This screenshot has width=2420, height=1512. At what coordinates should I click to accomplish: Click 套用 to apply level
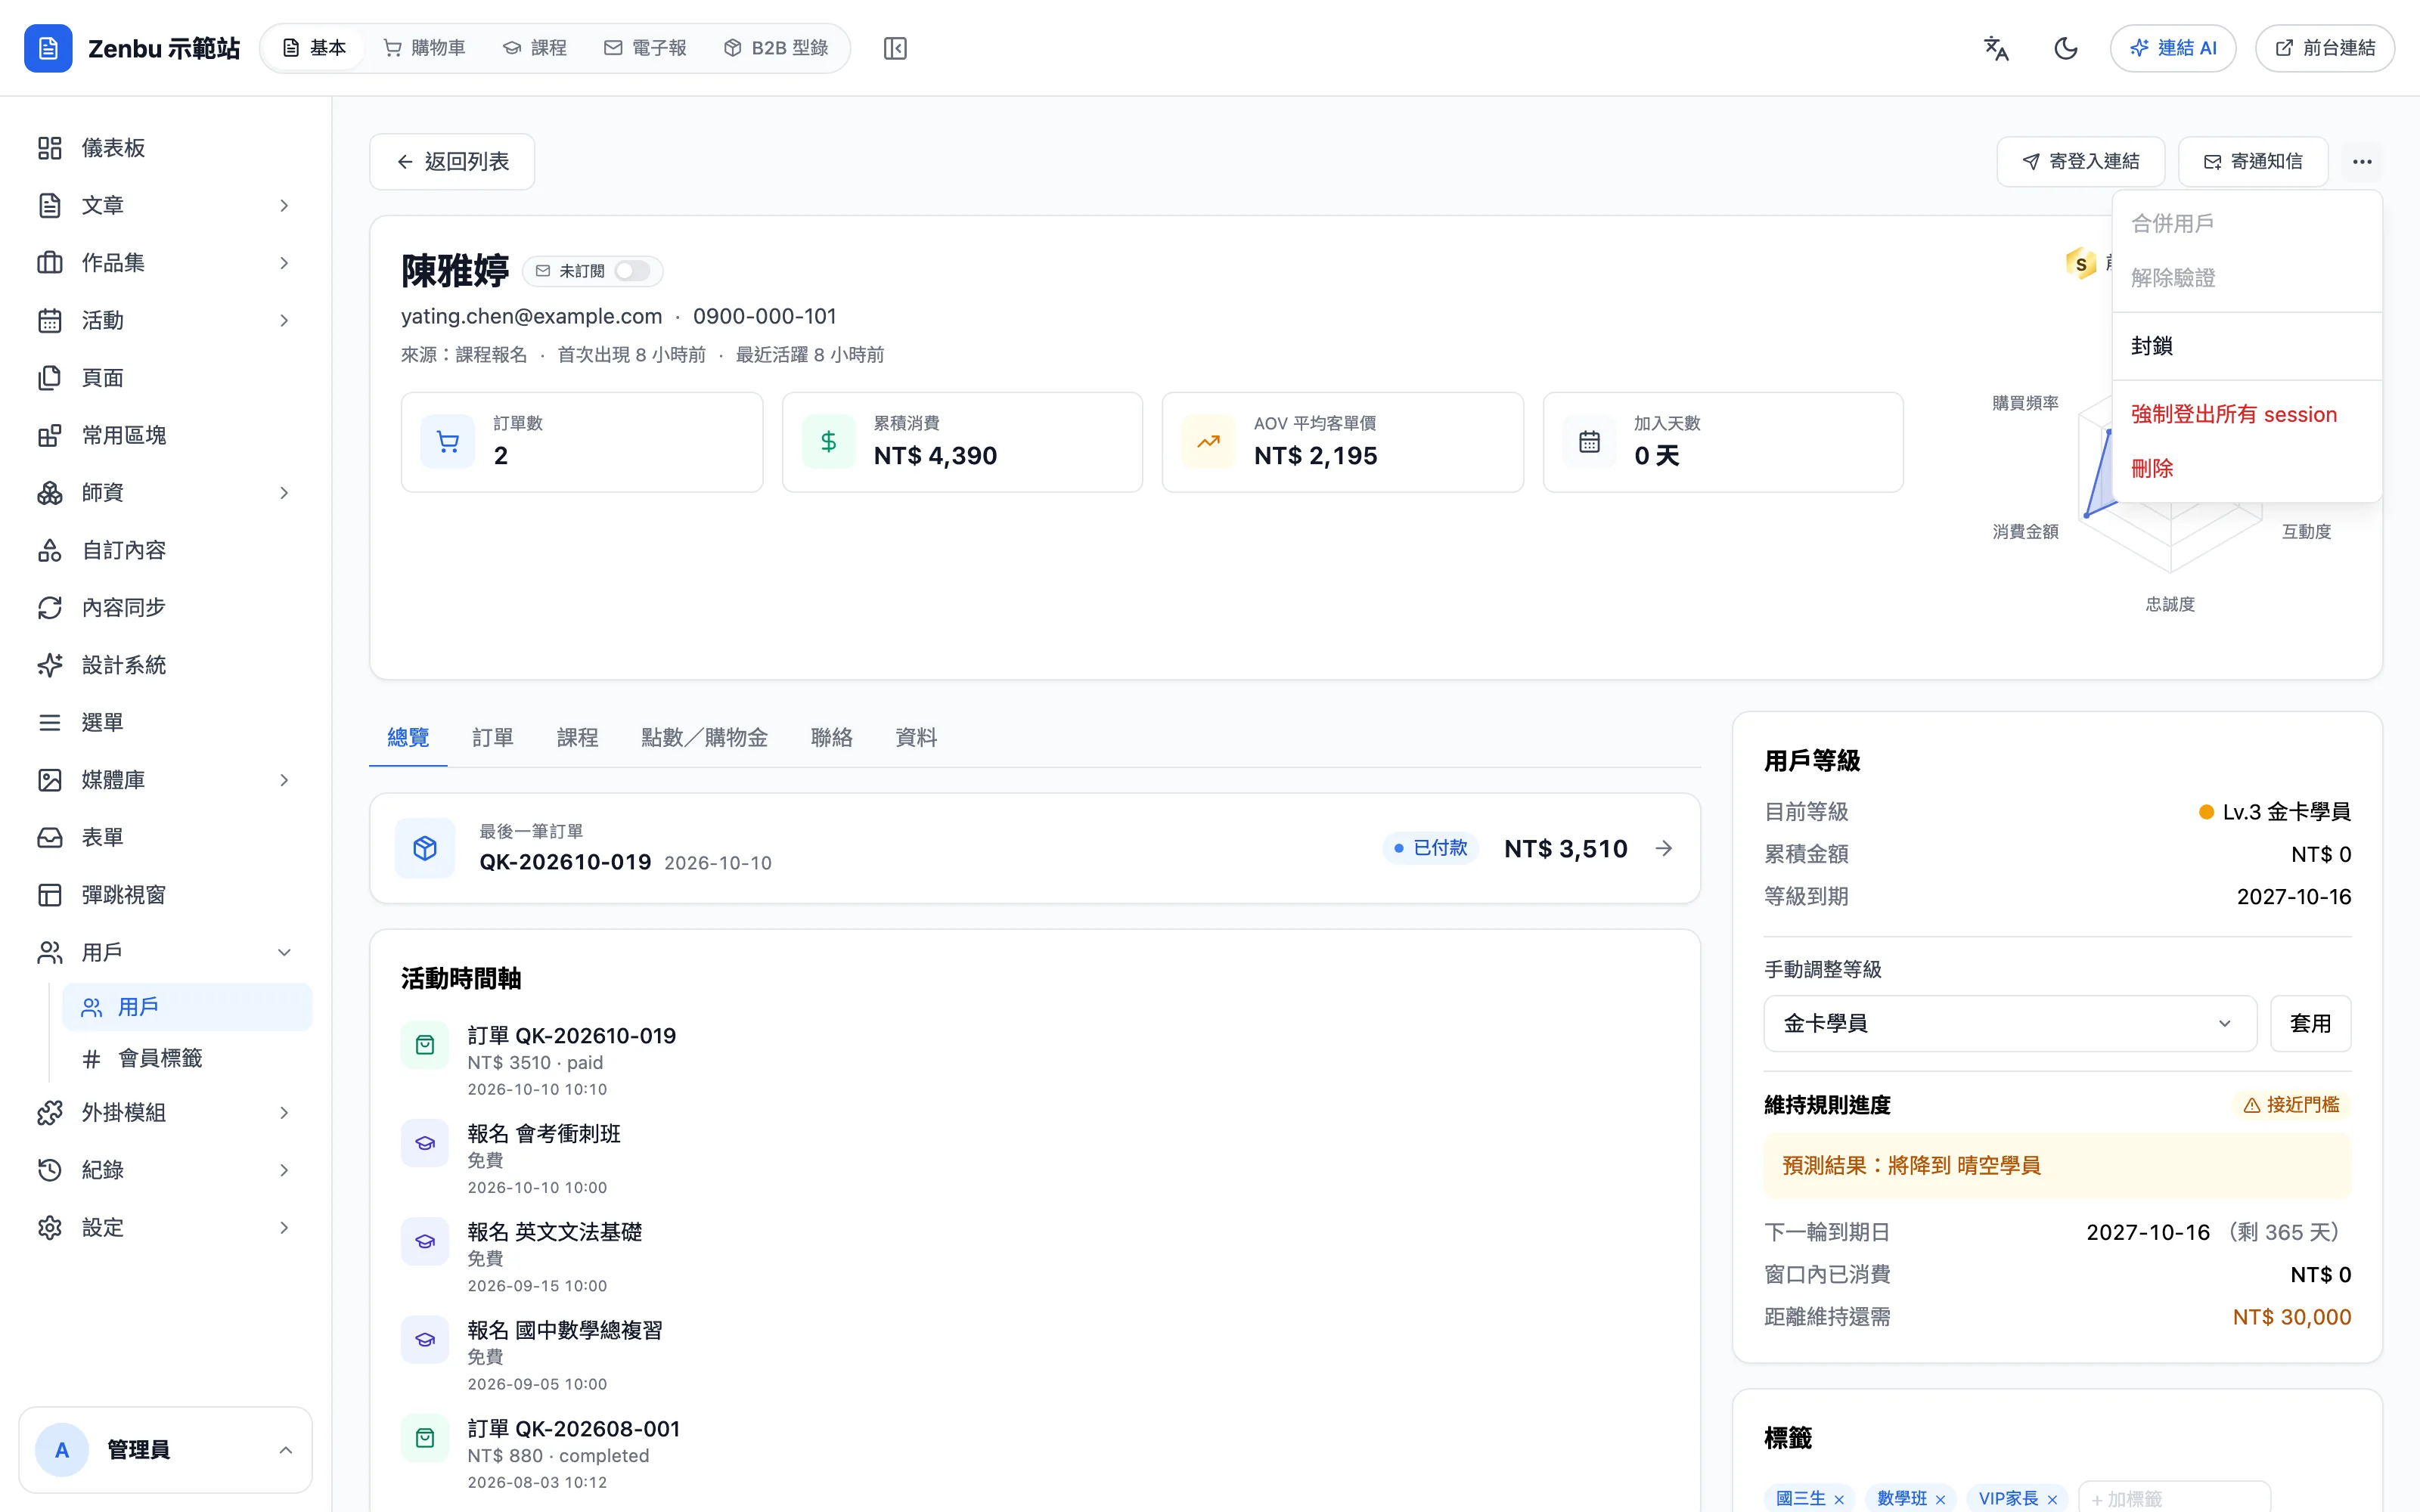[x=2310, y=1023]
